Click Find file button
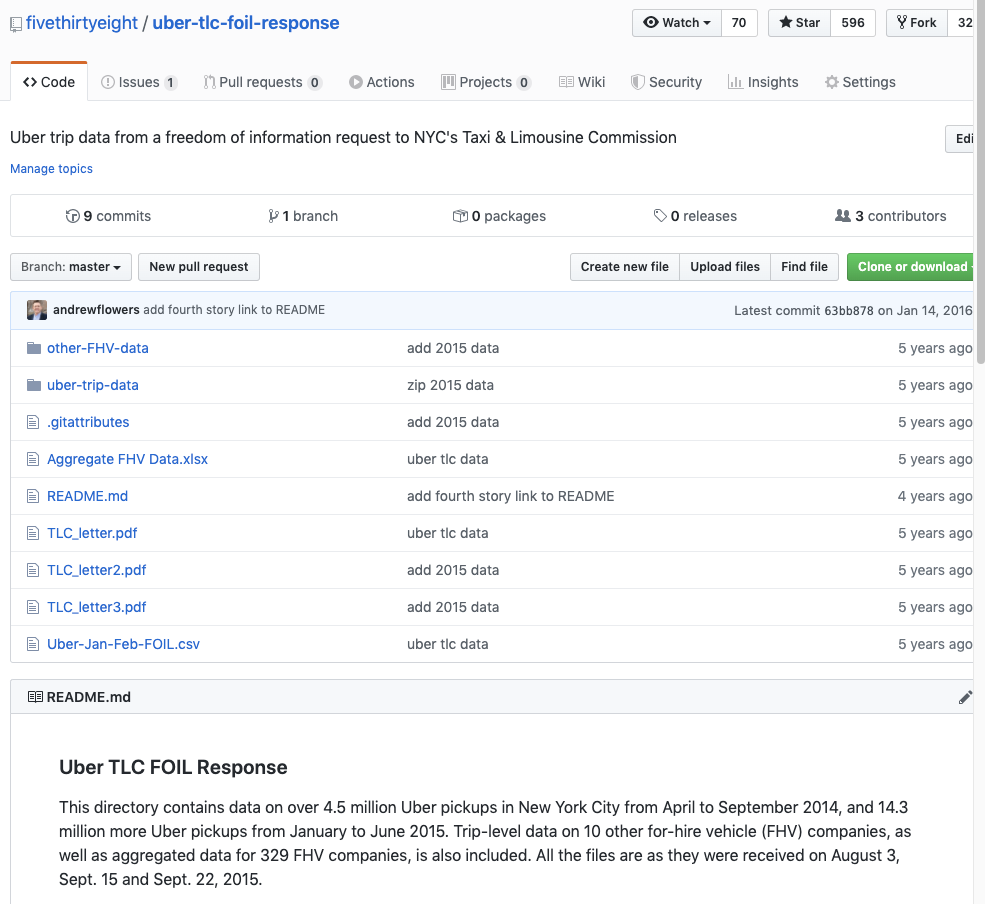The height and width of the screenshot is (904, 985). [x=804, y=267]
